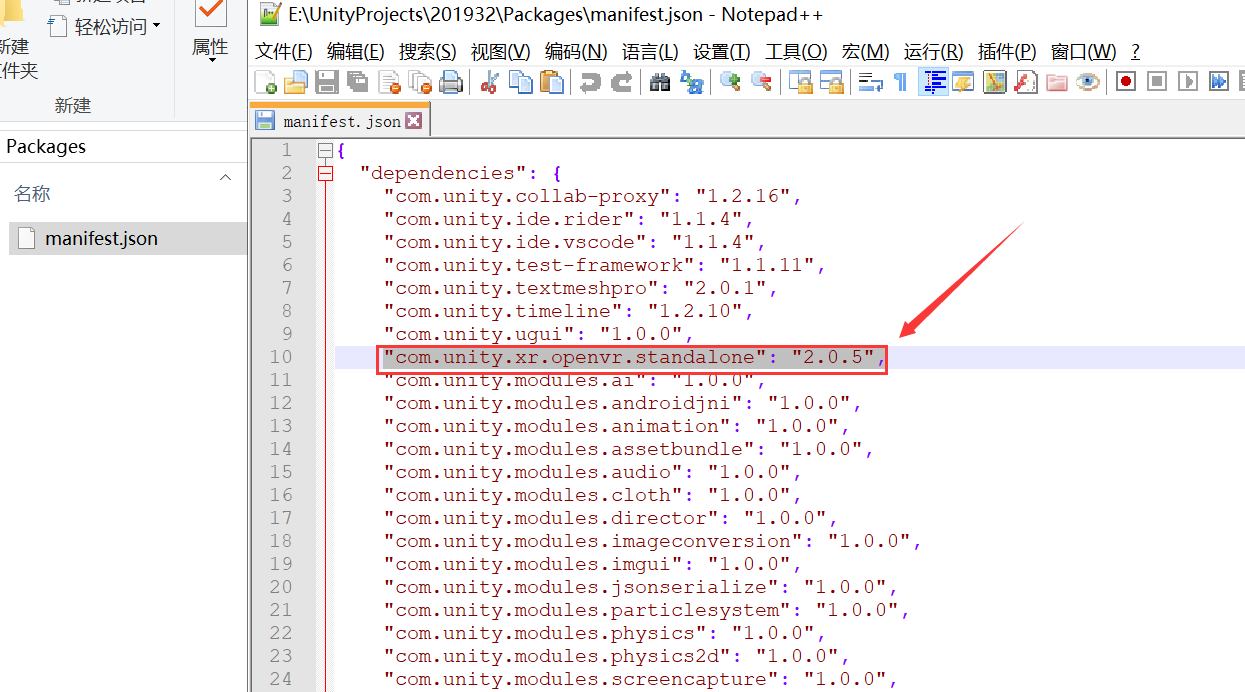1245x692 pixels.
Task: Cut selection with the scissors icon
Action: 489,82
